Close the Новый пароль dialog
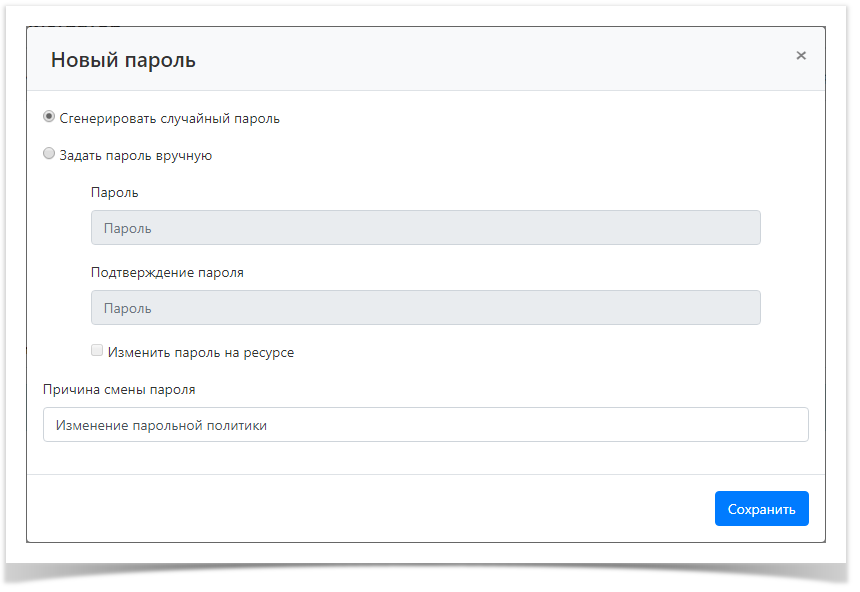Screen dimensions: 860x592 click(800, 56)
